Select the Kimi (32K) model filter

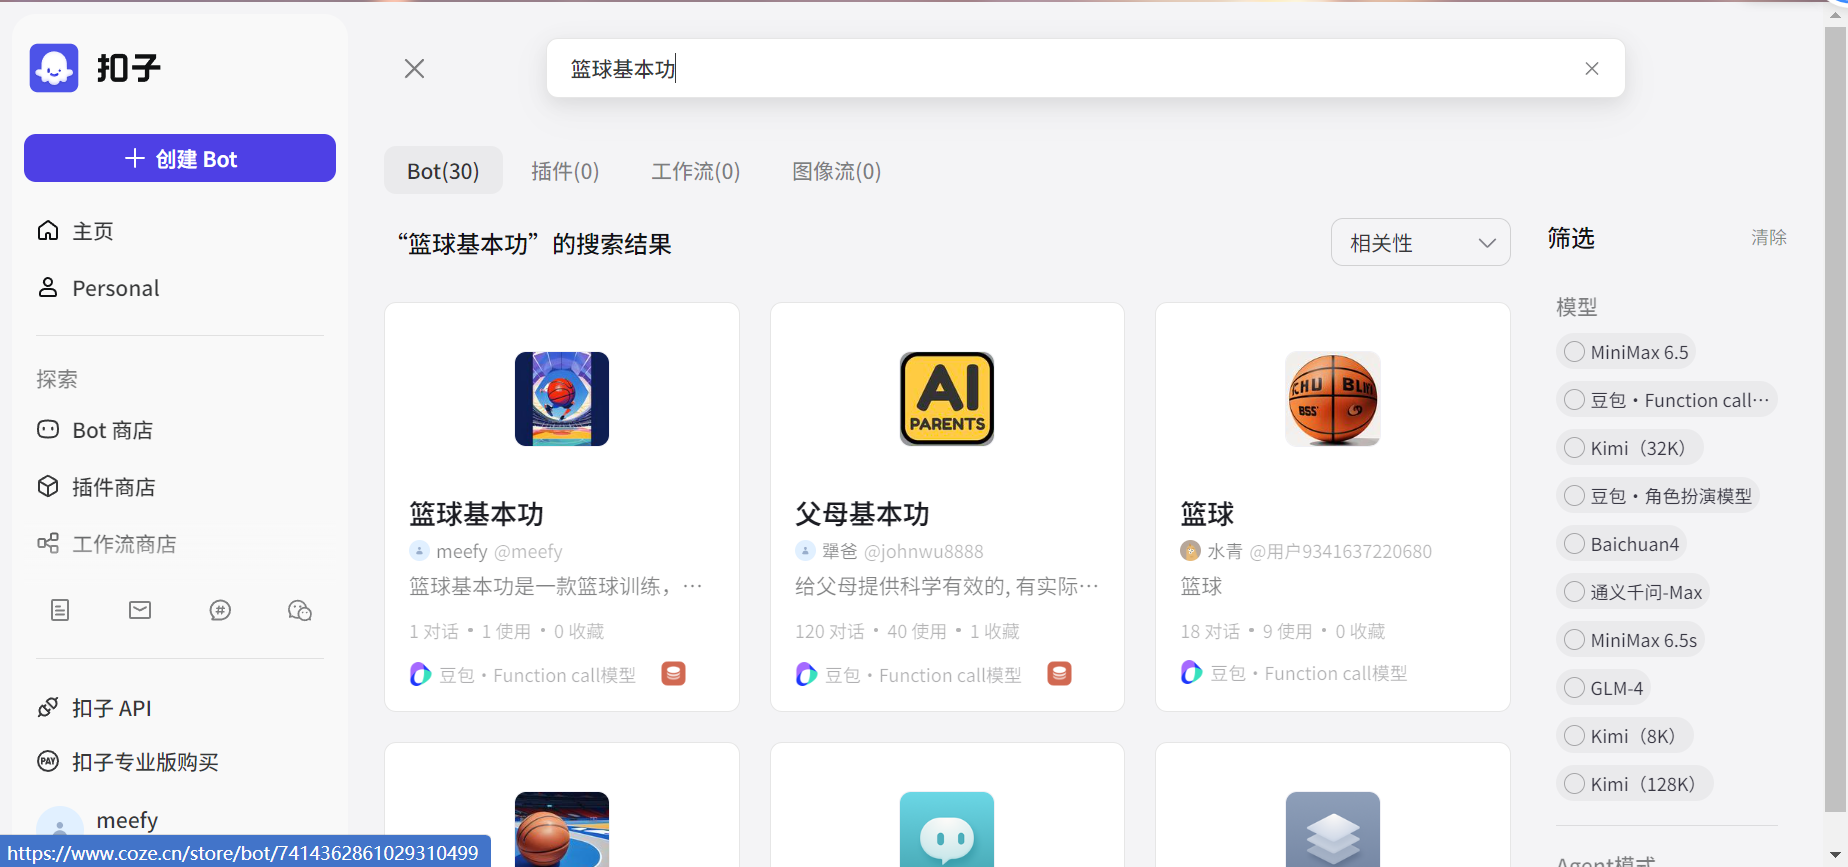point(1575,448)
